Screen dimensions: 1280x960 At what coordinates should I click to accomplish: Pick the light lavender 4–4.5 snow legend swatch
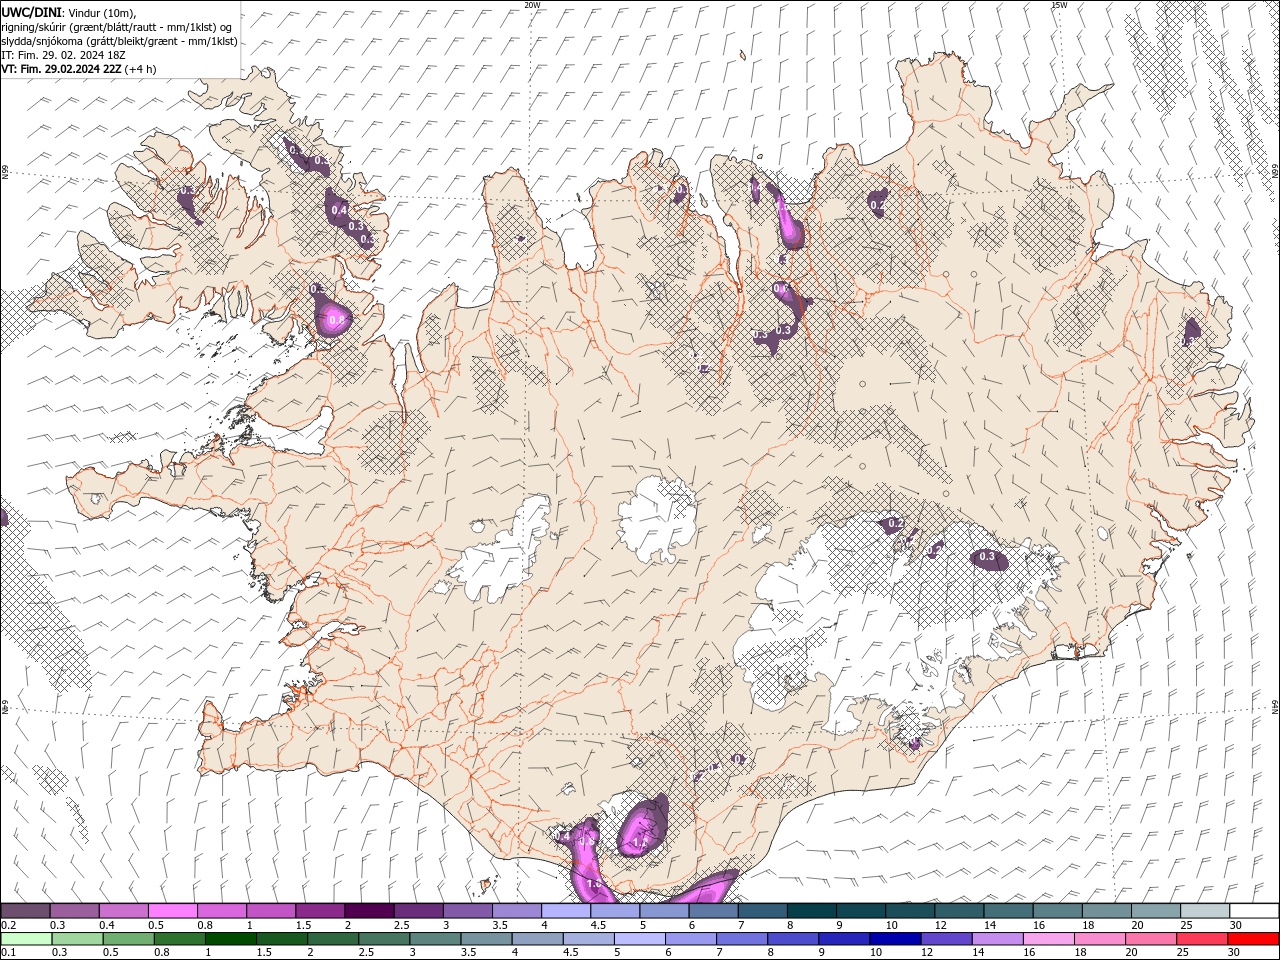click(564, 910)
